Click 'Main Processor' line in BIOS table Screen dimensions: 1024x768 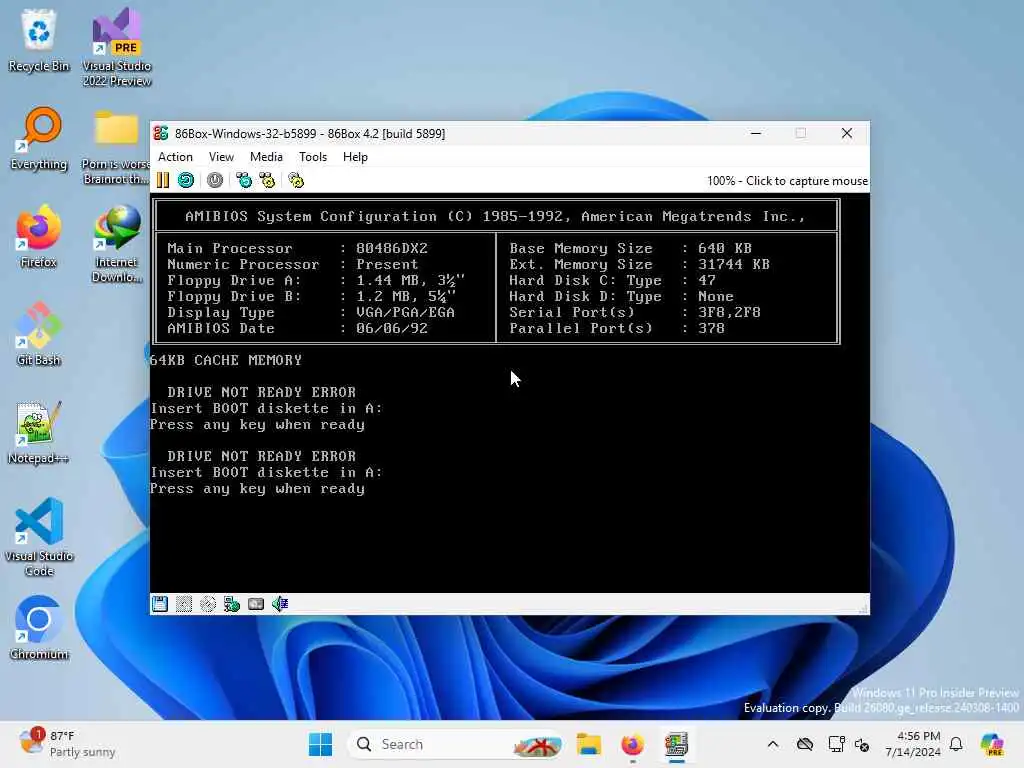coord(298,248)
